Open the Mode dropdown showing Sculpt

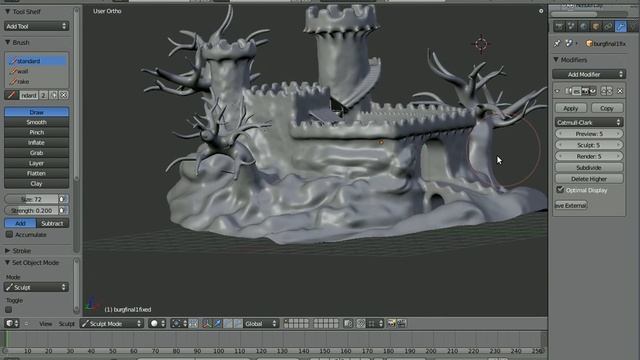coord(36,287)
